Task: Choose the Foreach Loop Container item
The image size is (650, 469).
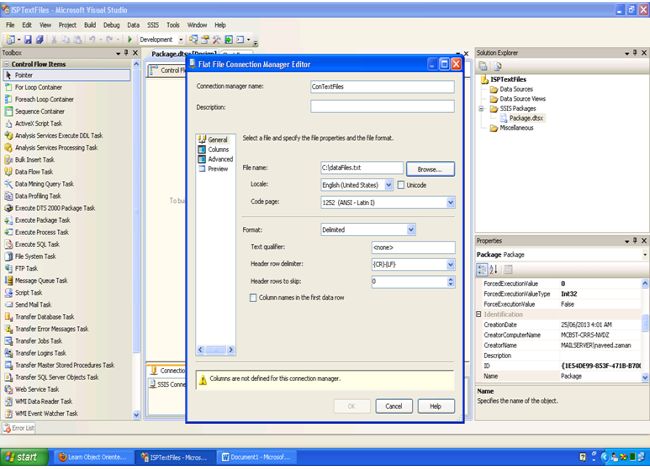Action: (44, 100)
